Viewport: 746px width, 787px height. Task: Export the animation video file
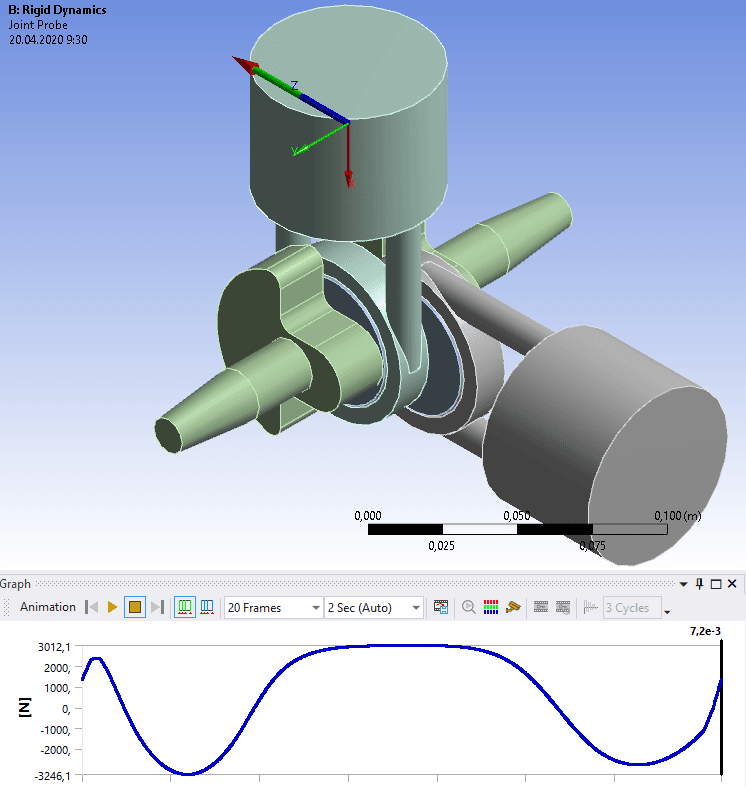(440, 607)
